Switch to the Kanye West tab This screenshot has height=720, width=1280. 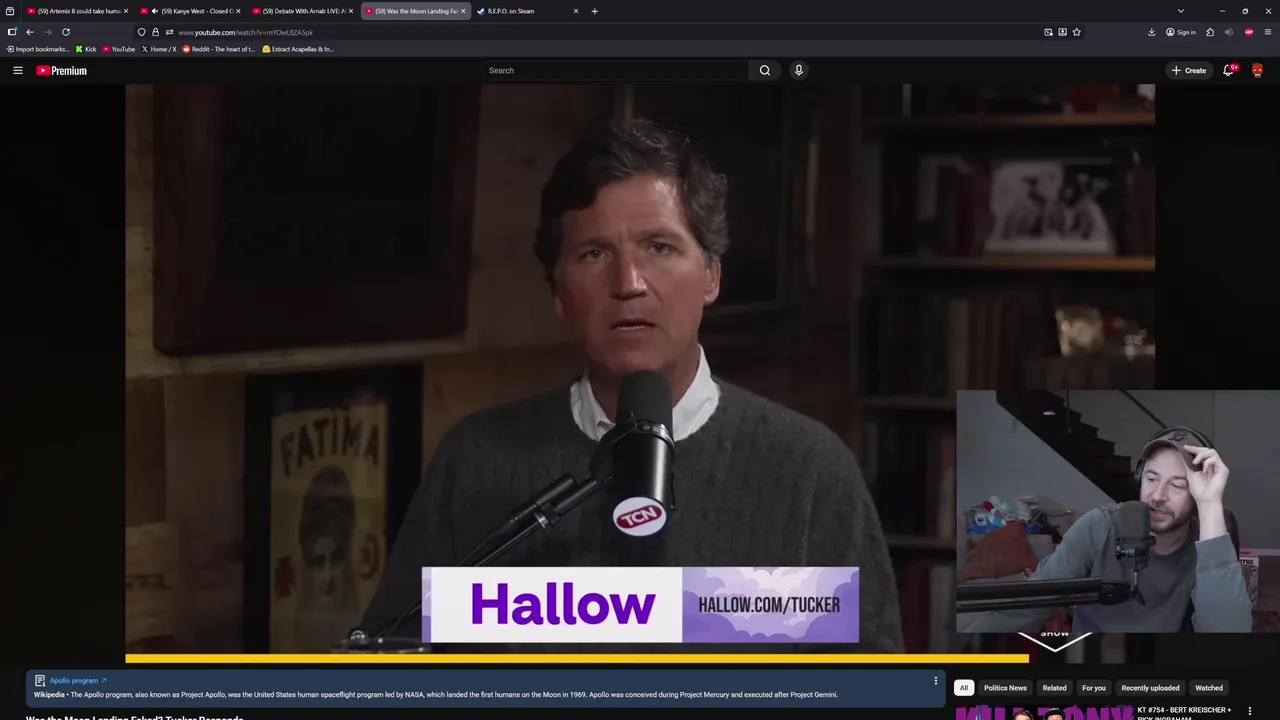click(190, 11)
